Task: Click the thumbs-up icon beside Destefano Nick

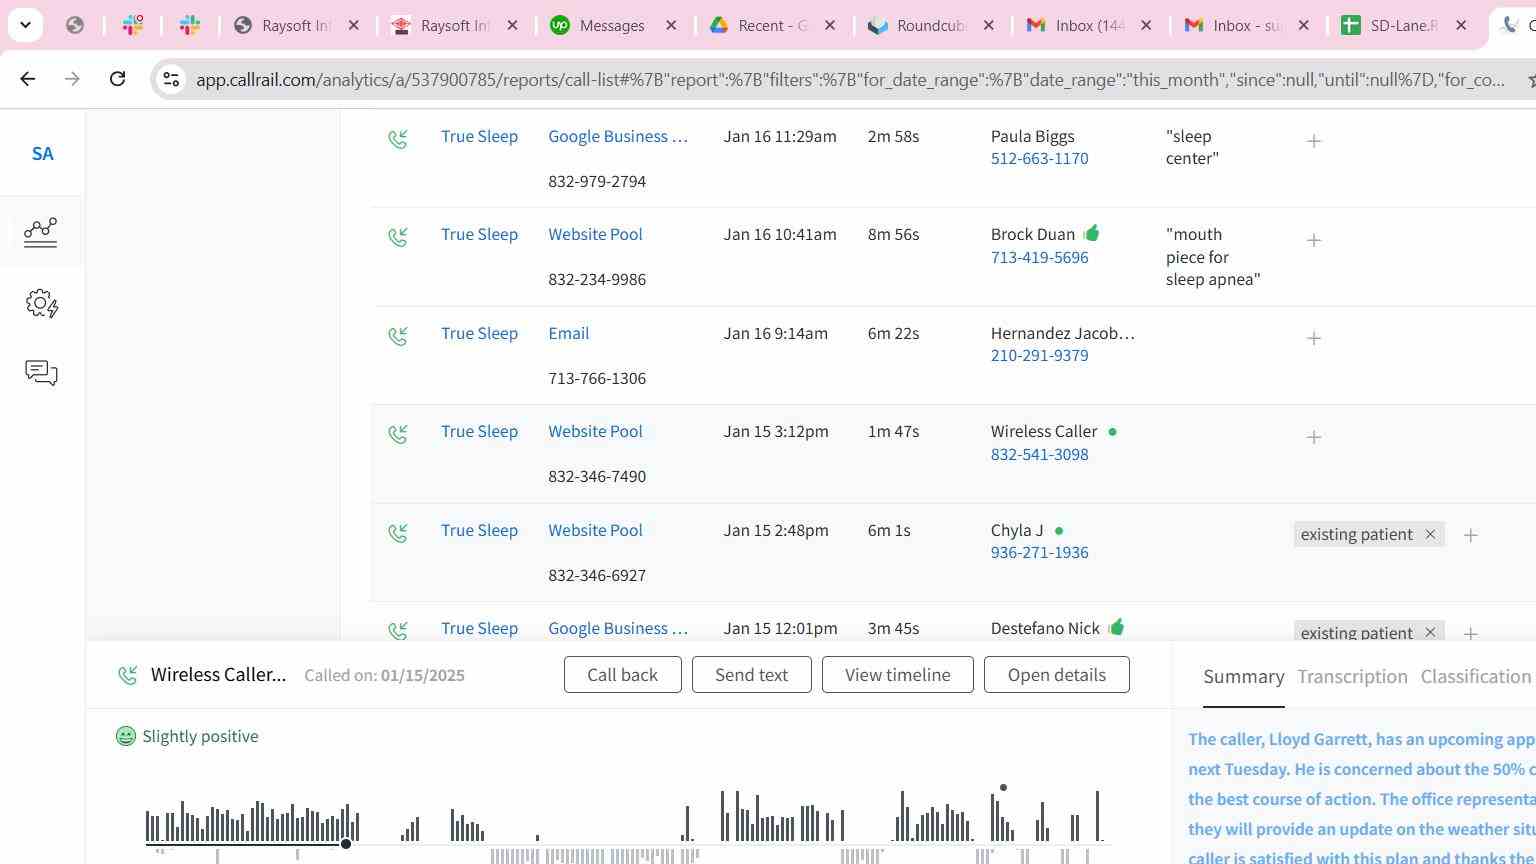Action: point(1116,627)
